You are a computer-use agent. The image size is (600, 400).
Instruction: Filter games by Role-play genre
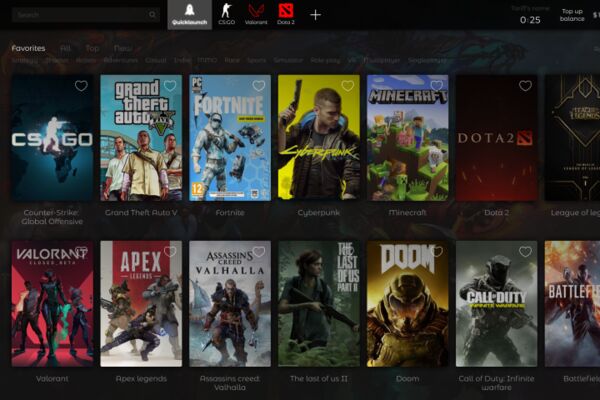[325, 60]
